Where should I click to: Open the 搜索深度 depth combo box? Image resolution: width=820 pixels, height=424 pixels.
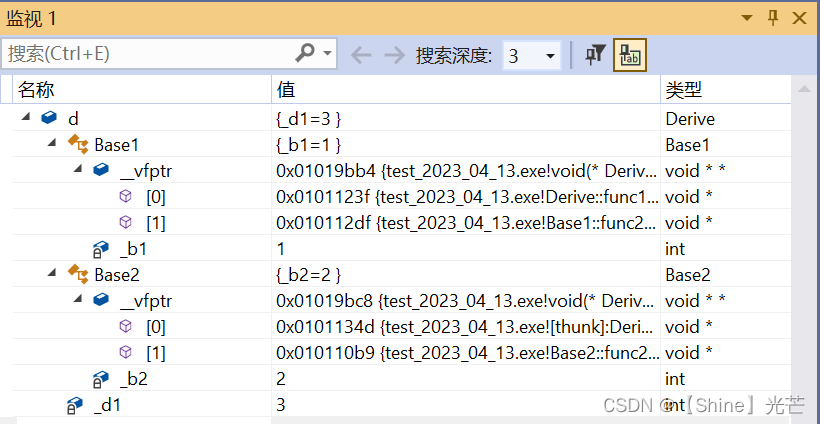tap(532, 55)
